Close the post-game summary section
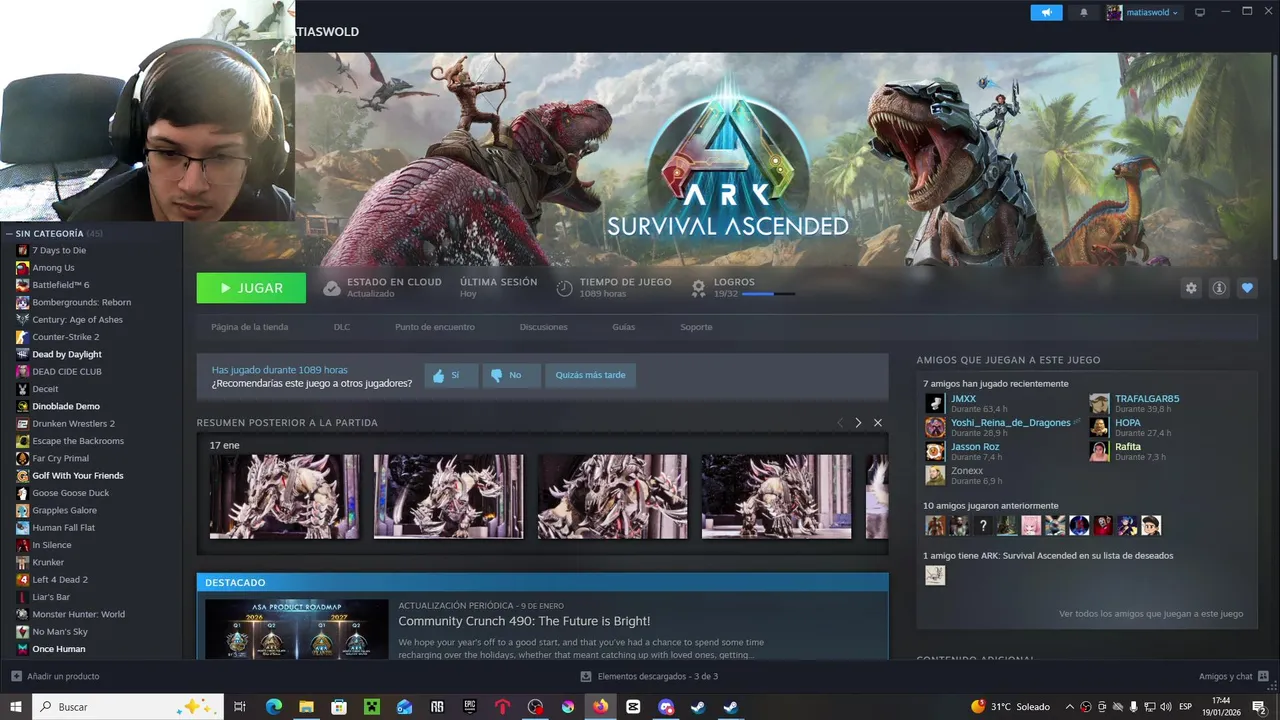Screen dimensions: 1280x720 tap(878, 423)
